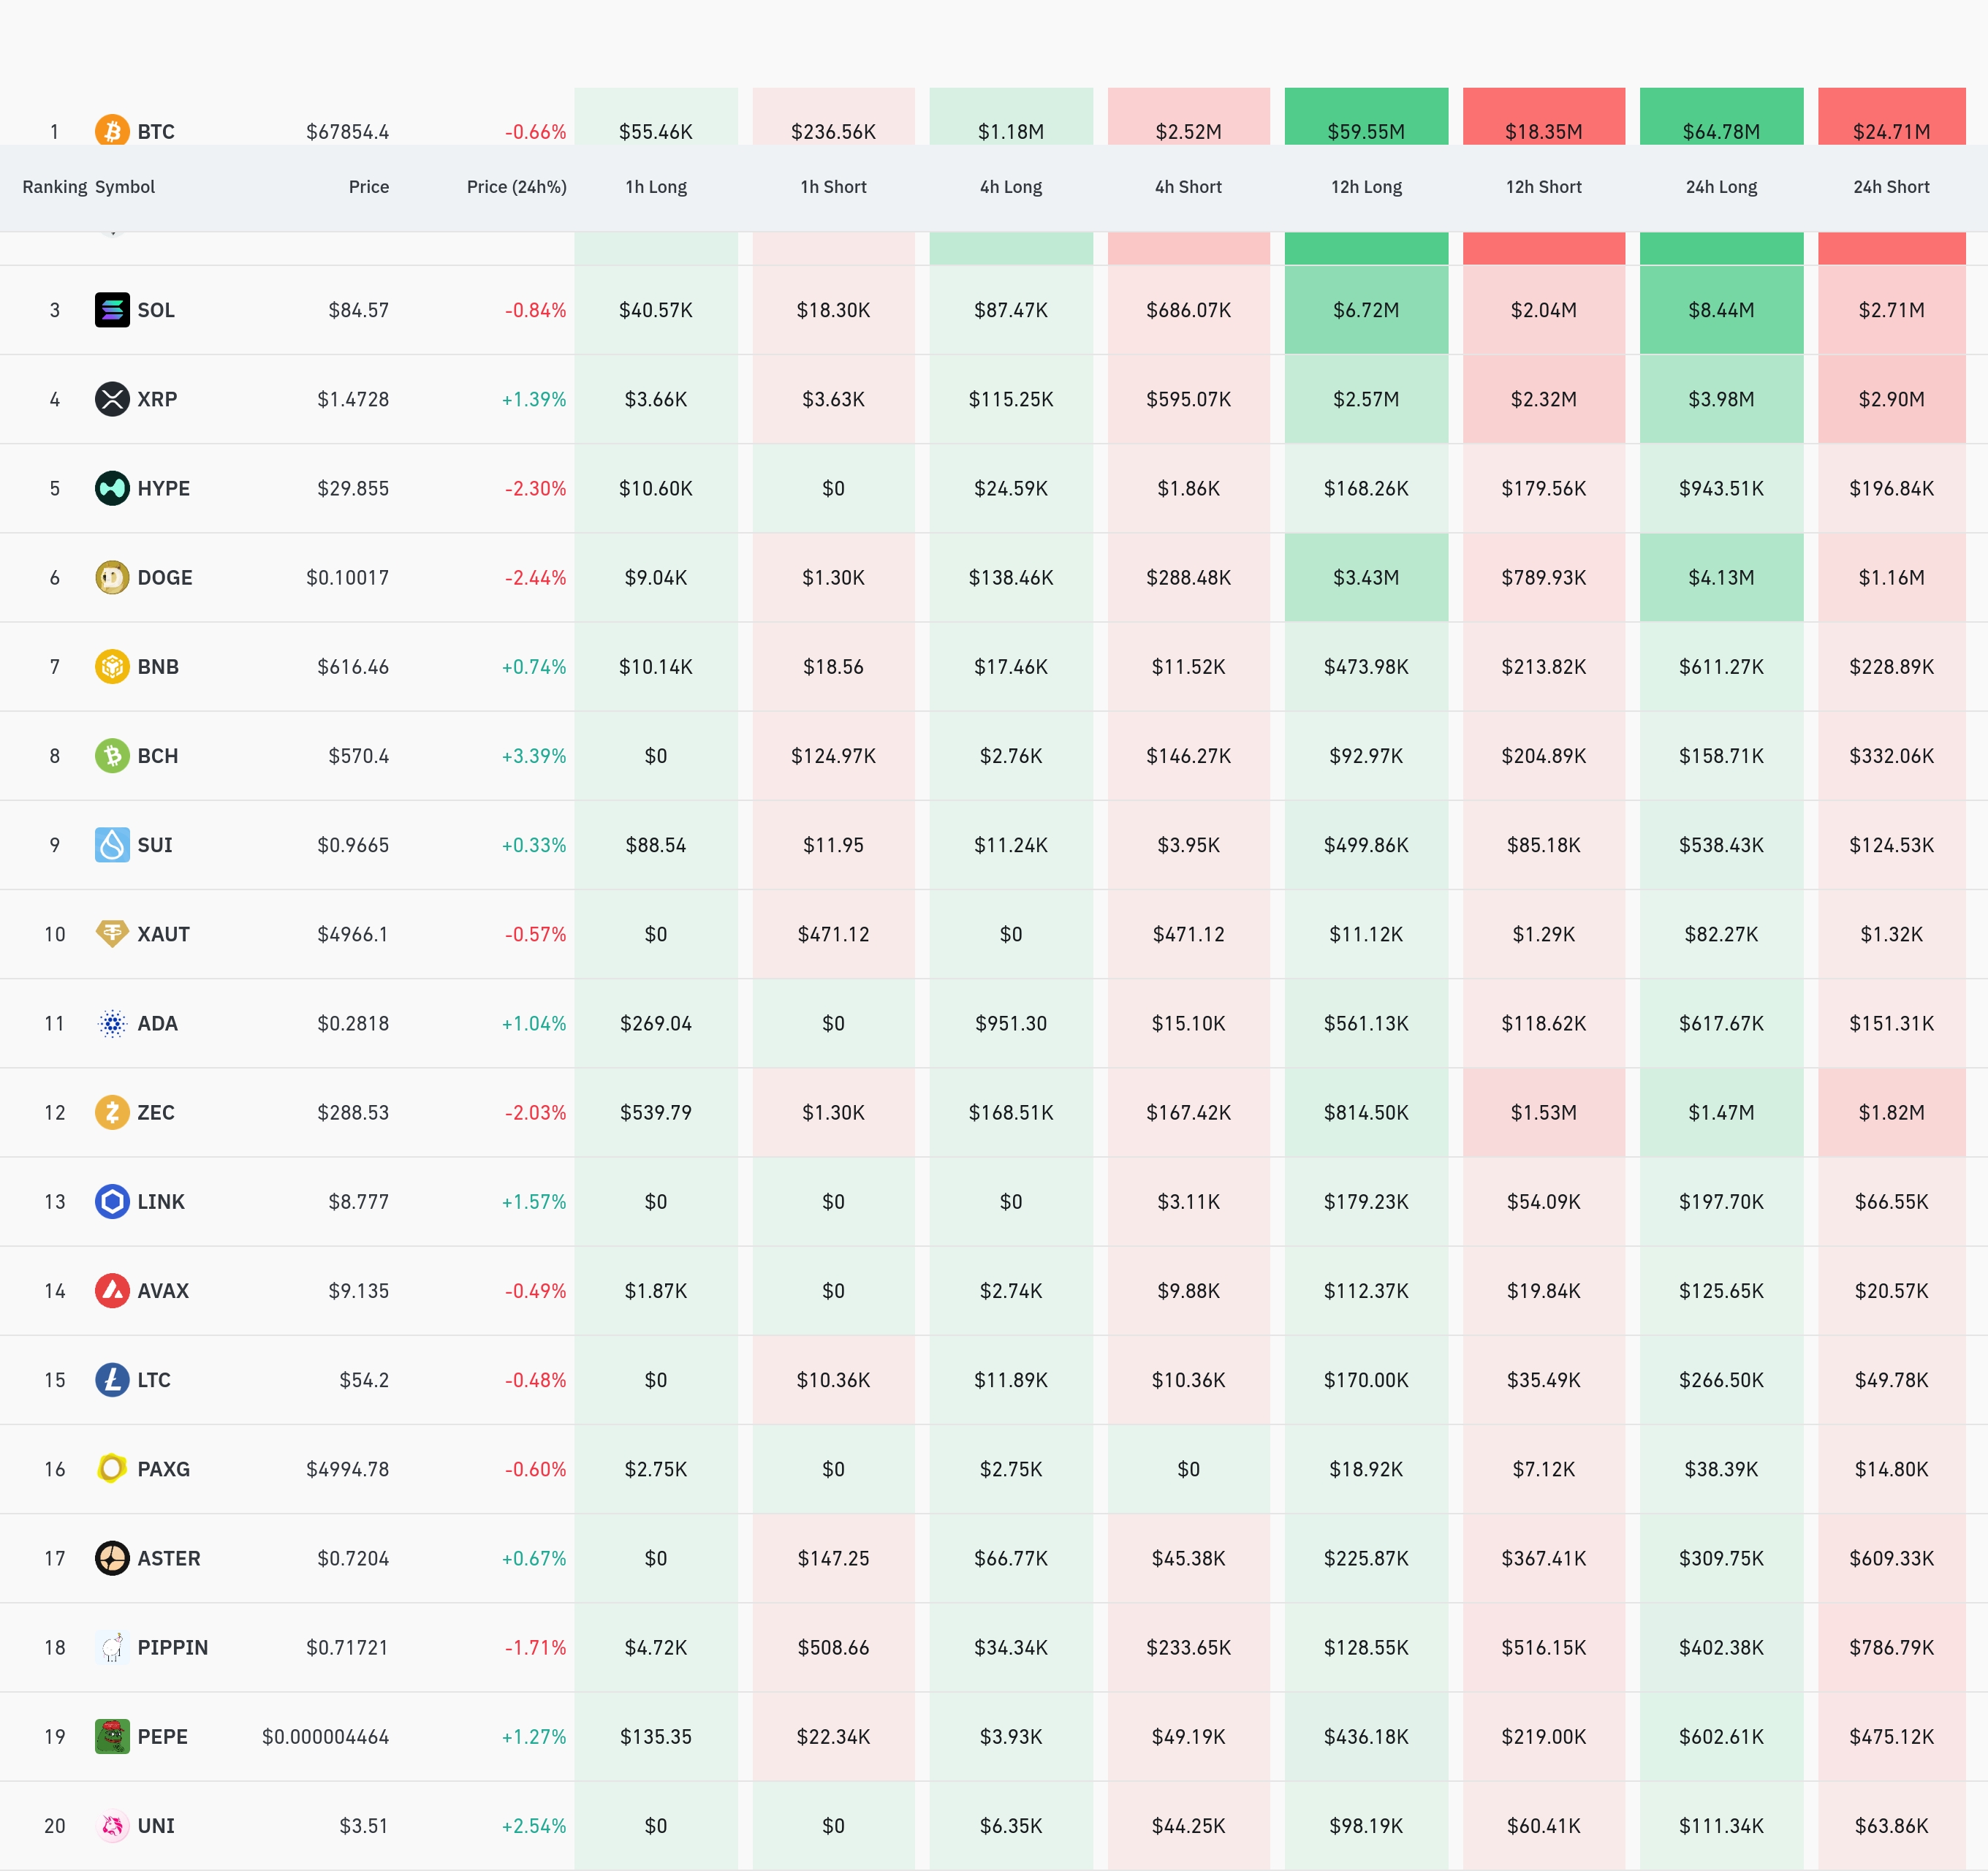Click the XRP coin logo
The height and width of the screenshot is (1871, 1988).
pos(112,399)
